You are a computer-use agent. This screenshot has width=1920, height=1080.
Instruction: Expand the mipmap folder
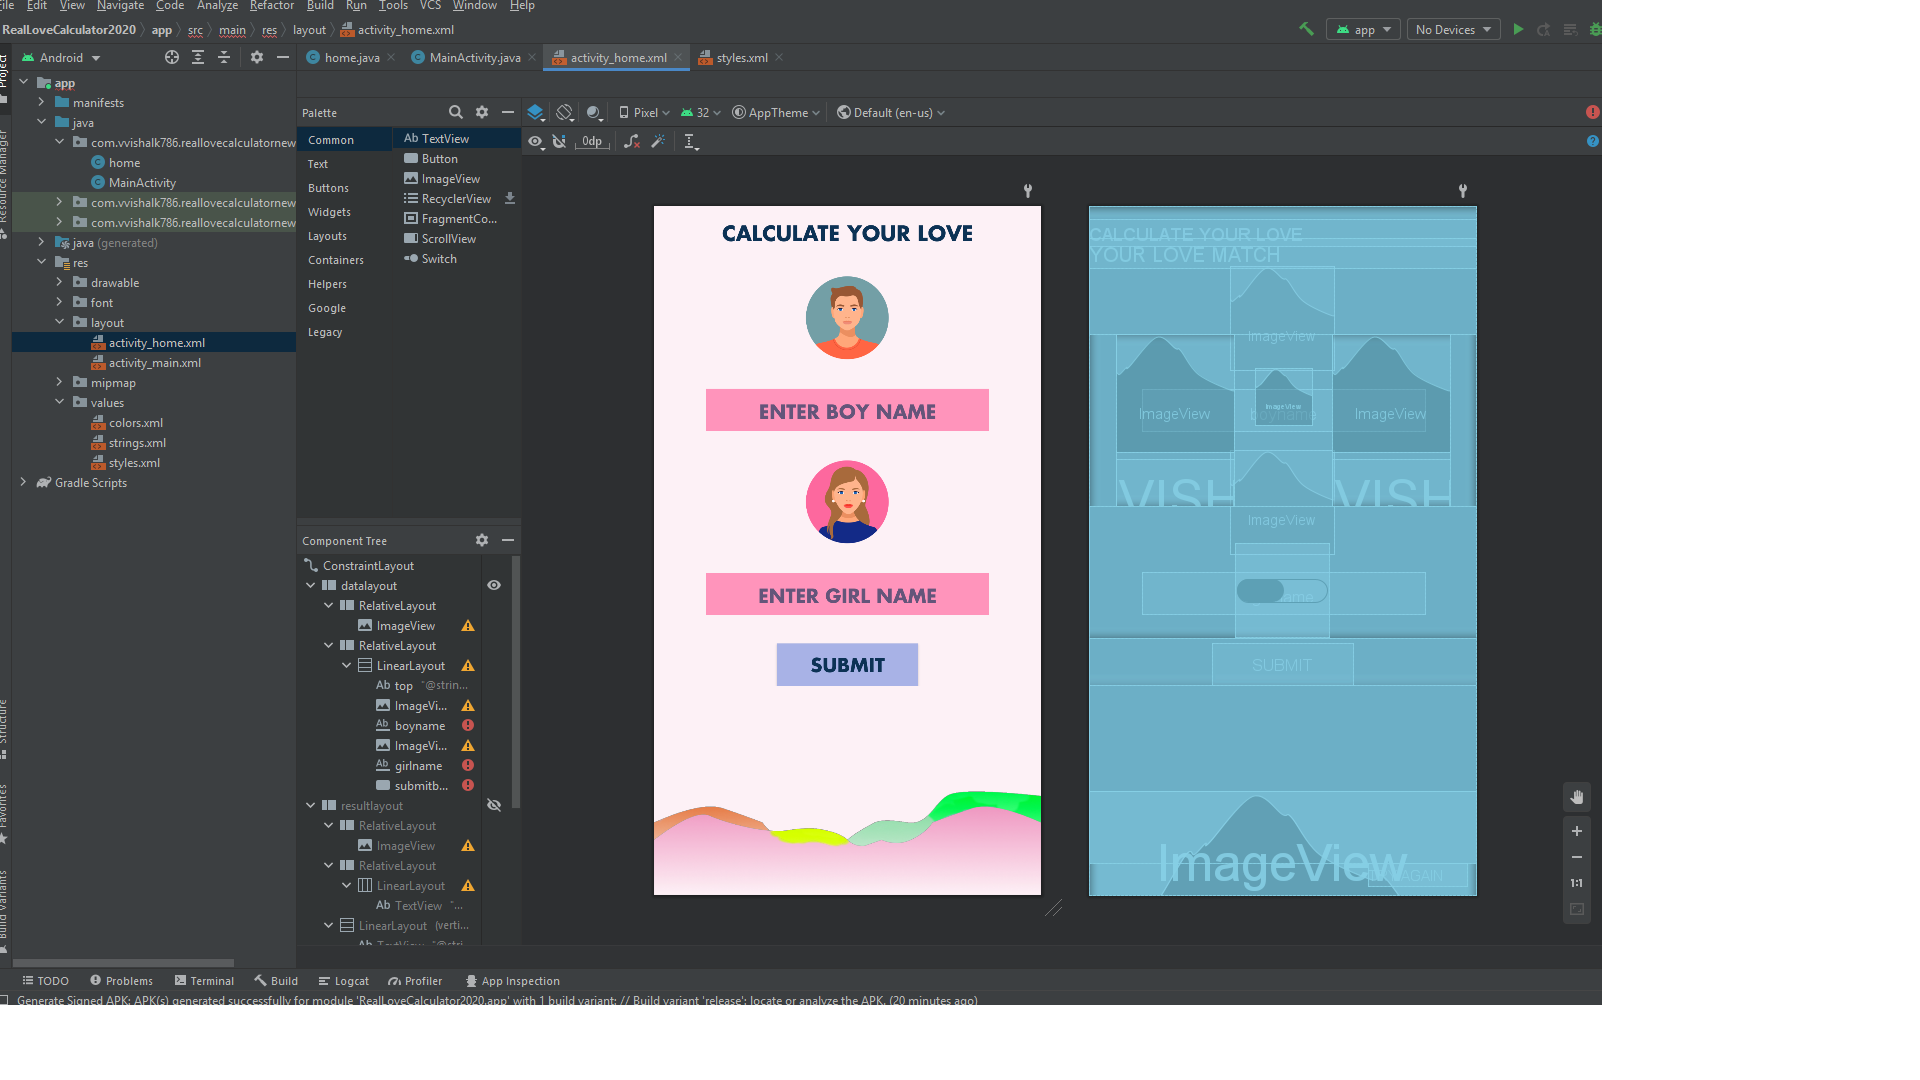pyautogui.click(x=59, y=382)
